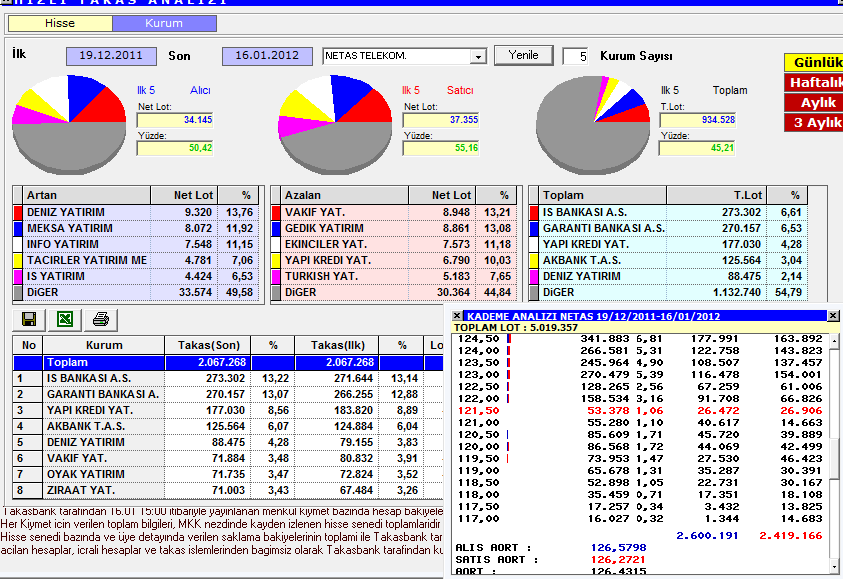The width and height of the screenshot is (843, 579).
Task: Click yellow swatch beside AKBANK T.A.S.
Action: [x=534, y=260]
